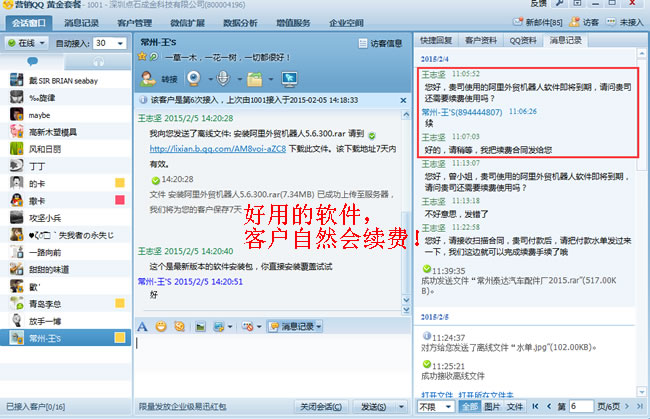The image size is (650, 419).
Task: Open the emoji smiley picker
Action: [161, 326]
